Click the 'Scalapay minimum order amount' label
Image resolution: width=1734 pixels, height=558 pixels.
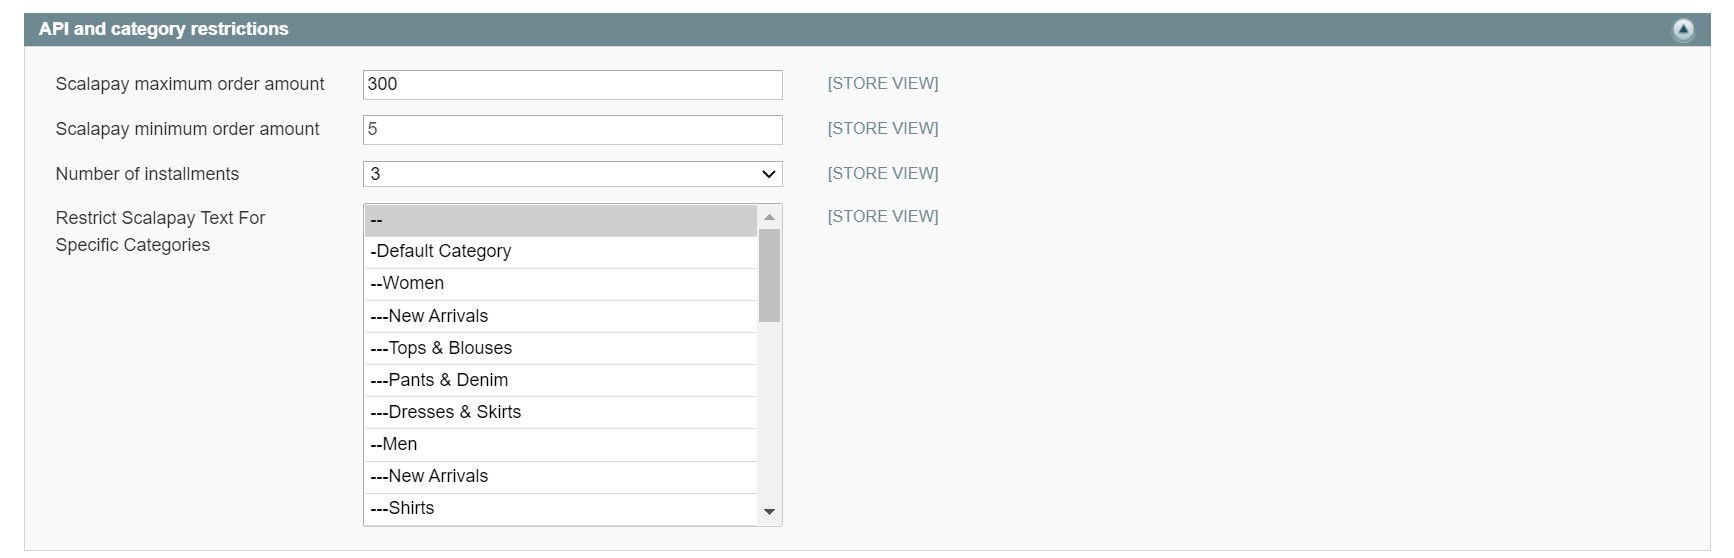(x=188, y=129)
